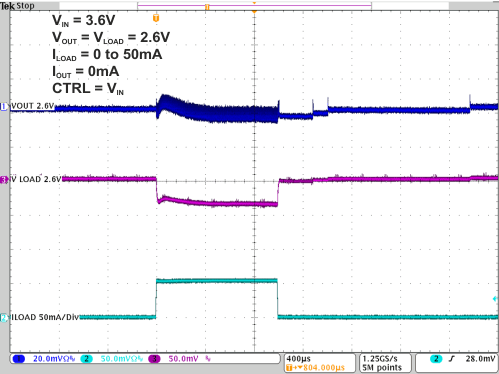Click the record view bar at top
Viewport: 499px width, 374px height.
click(x=254, y=5)
